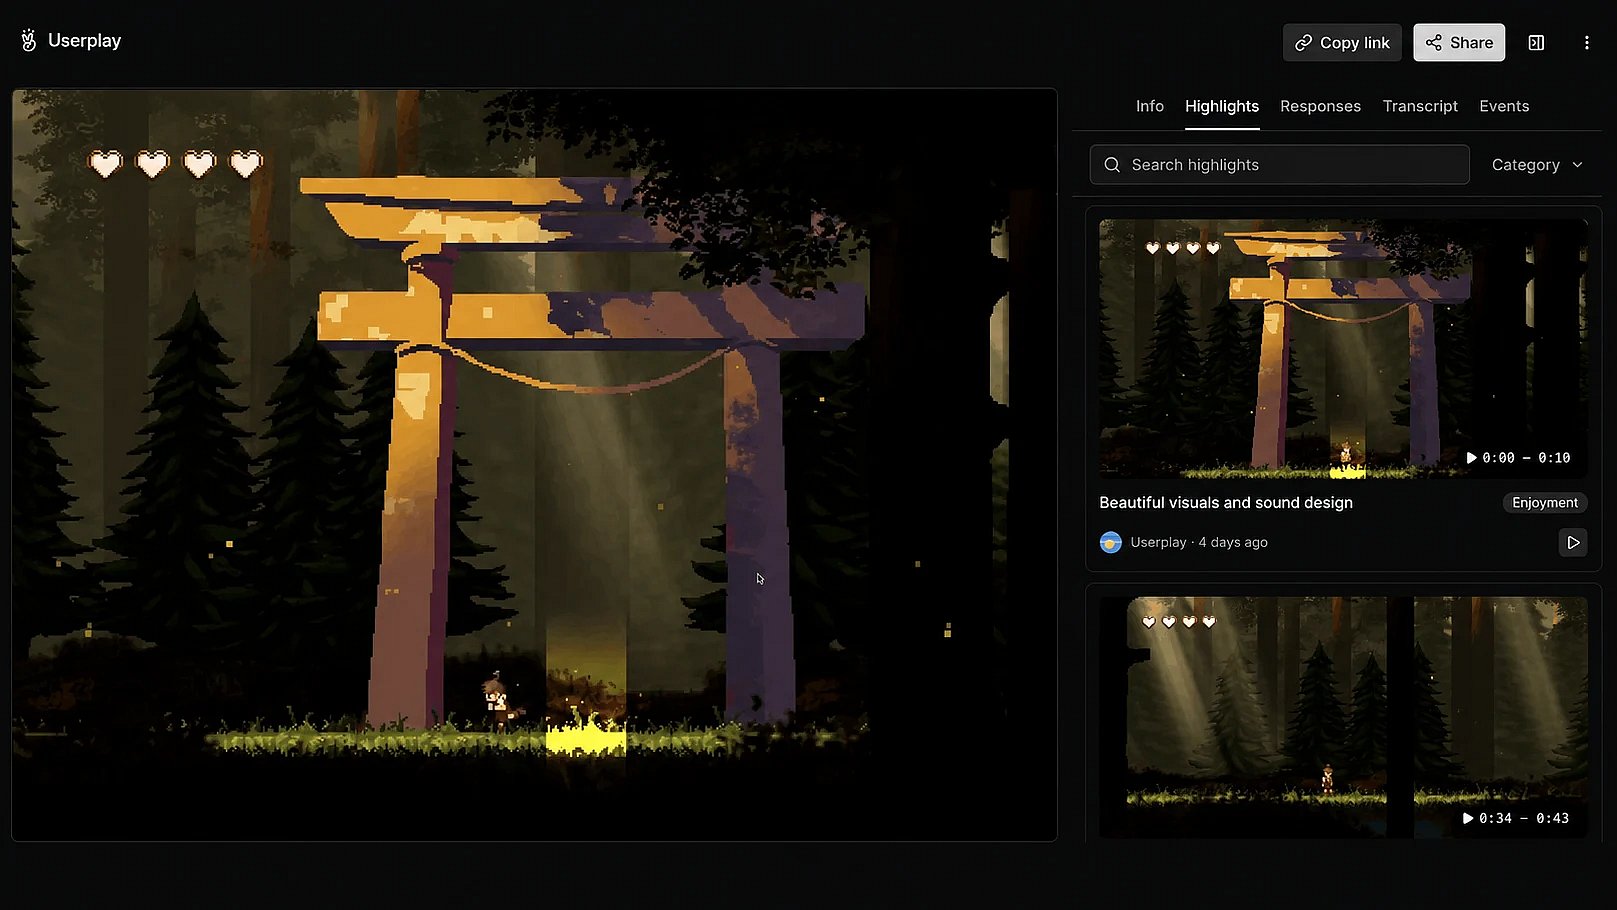Play the 0:34 – 0:43 clip
Viewport: 1617px width, 910px height.
point(1515,818)
